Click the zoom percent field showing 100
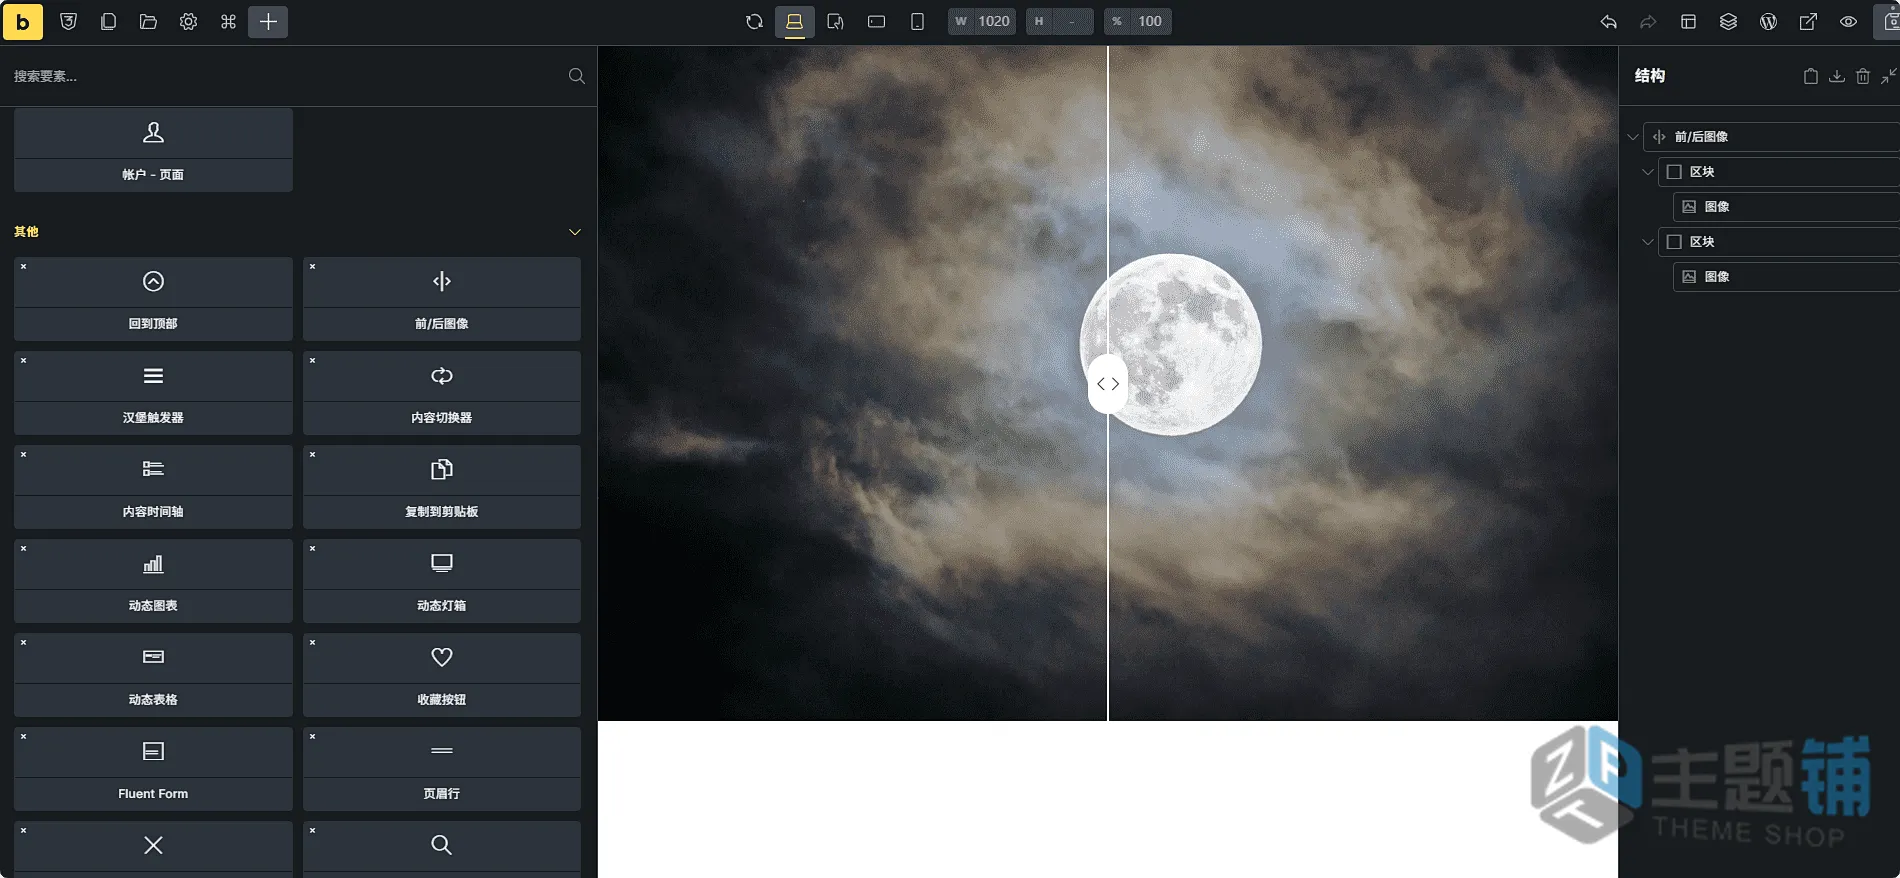The width and height of the screenshot is (1900, 878). pyautogui.click(x=1138, y=21)
